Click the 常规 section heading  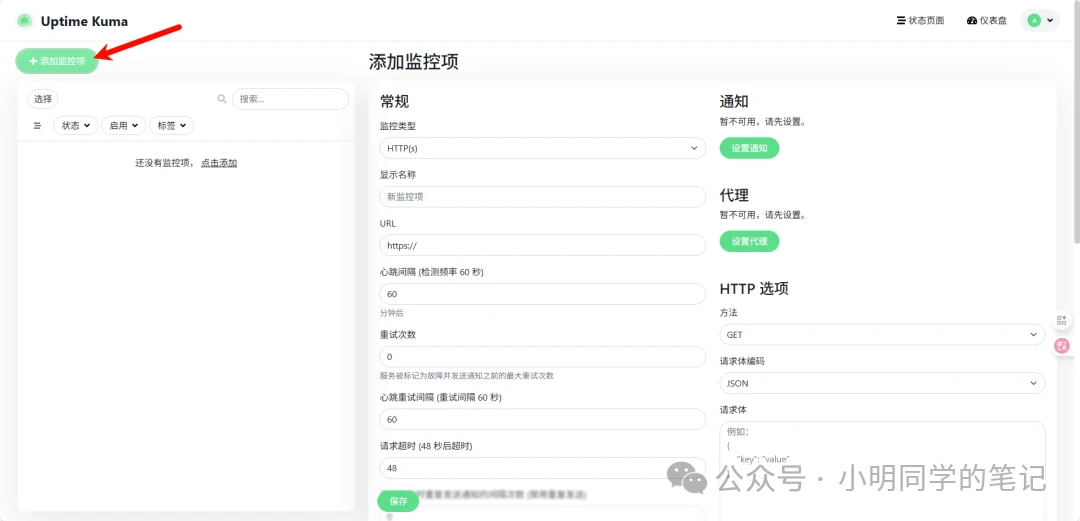[395, 101]
